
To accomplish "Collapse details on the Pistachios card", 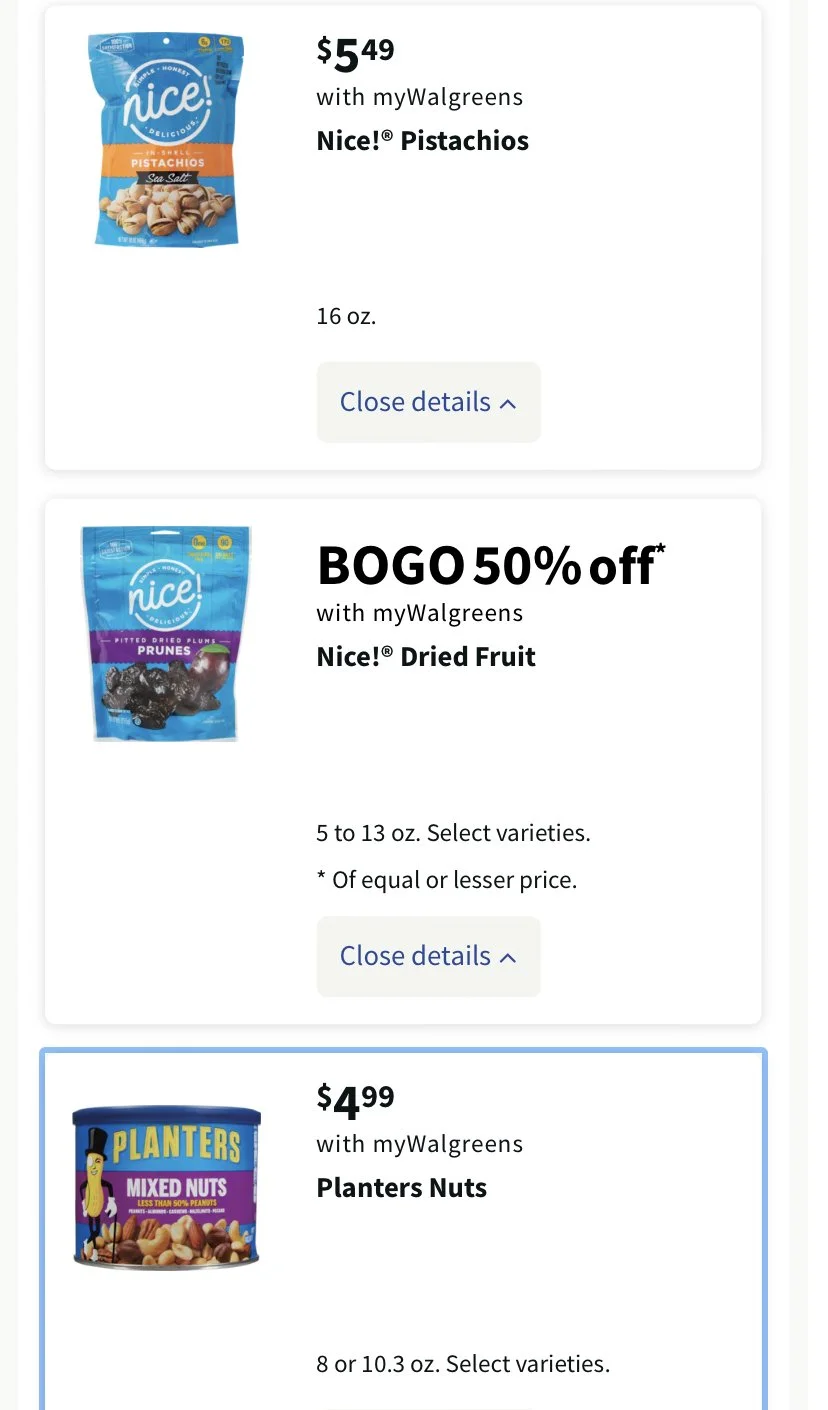I will [428, 402].
